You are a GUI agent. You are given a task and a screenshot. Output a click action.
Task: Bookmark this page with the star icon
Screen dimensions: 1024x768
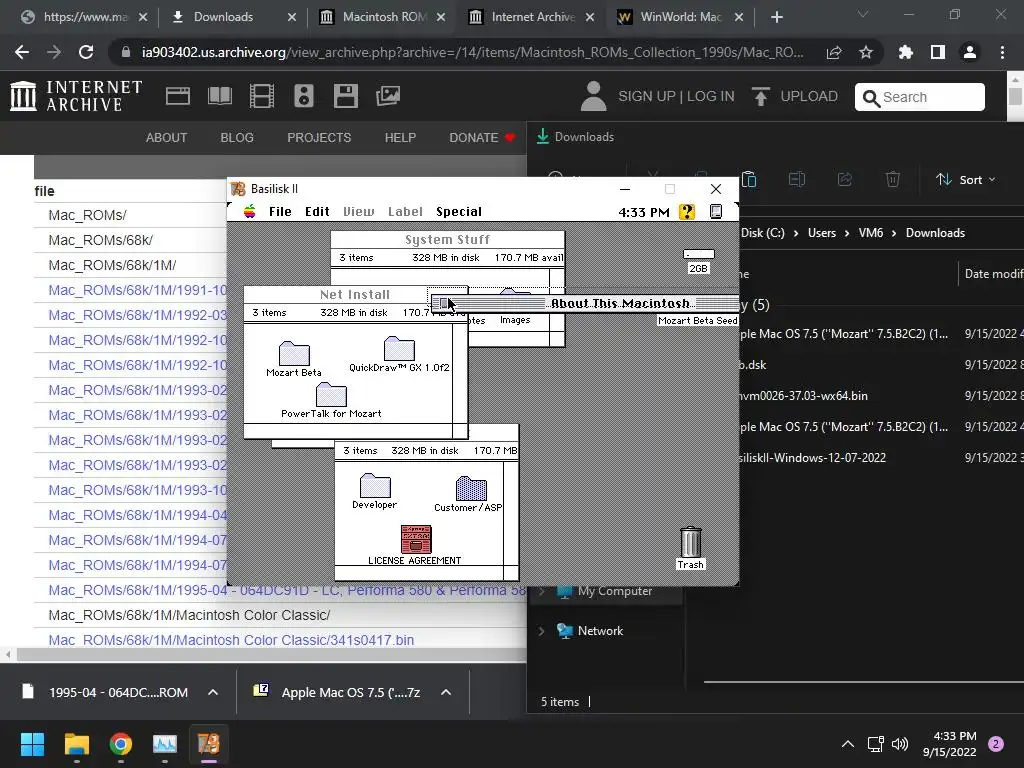click(x=866, y=52)
